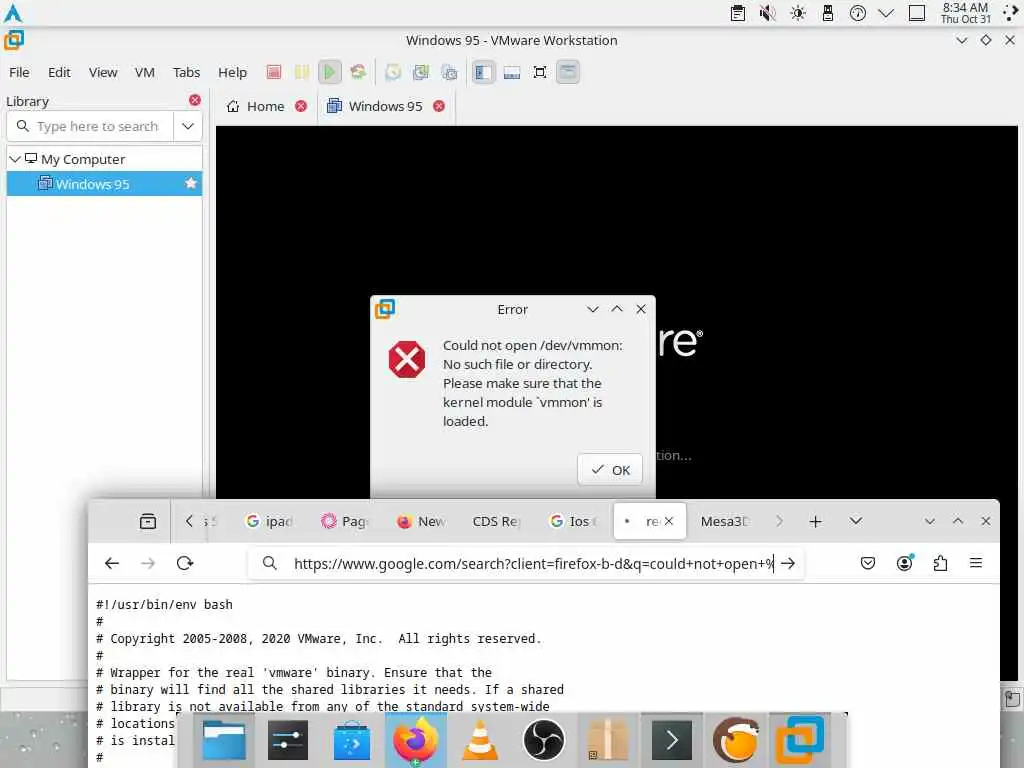
Task: Open the library search filter dropdown
Action: click(188, 126)
